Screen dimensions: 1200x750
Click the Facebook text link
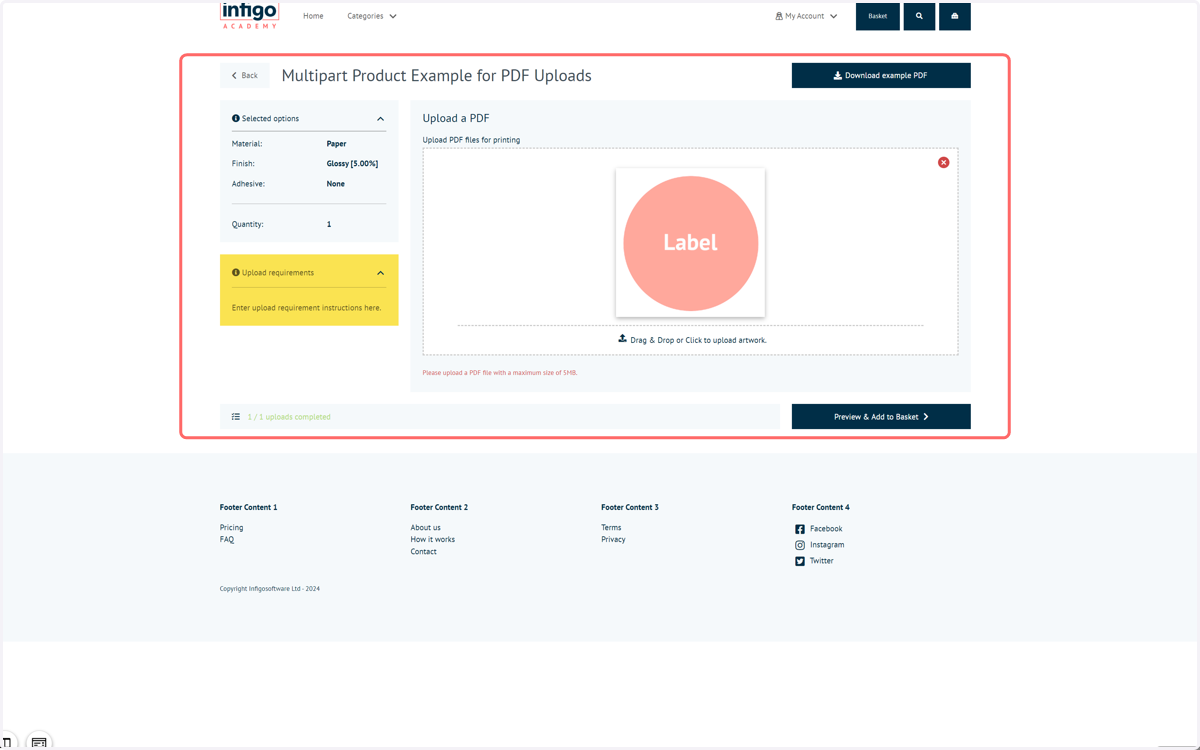pyautogui.click(x=826, y=529)
